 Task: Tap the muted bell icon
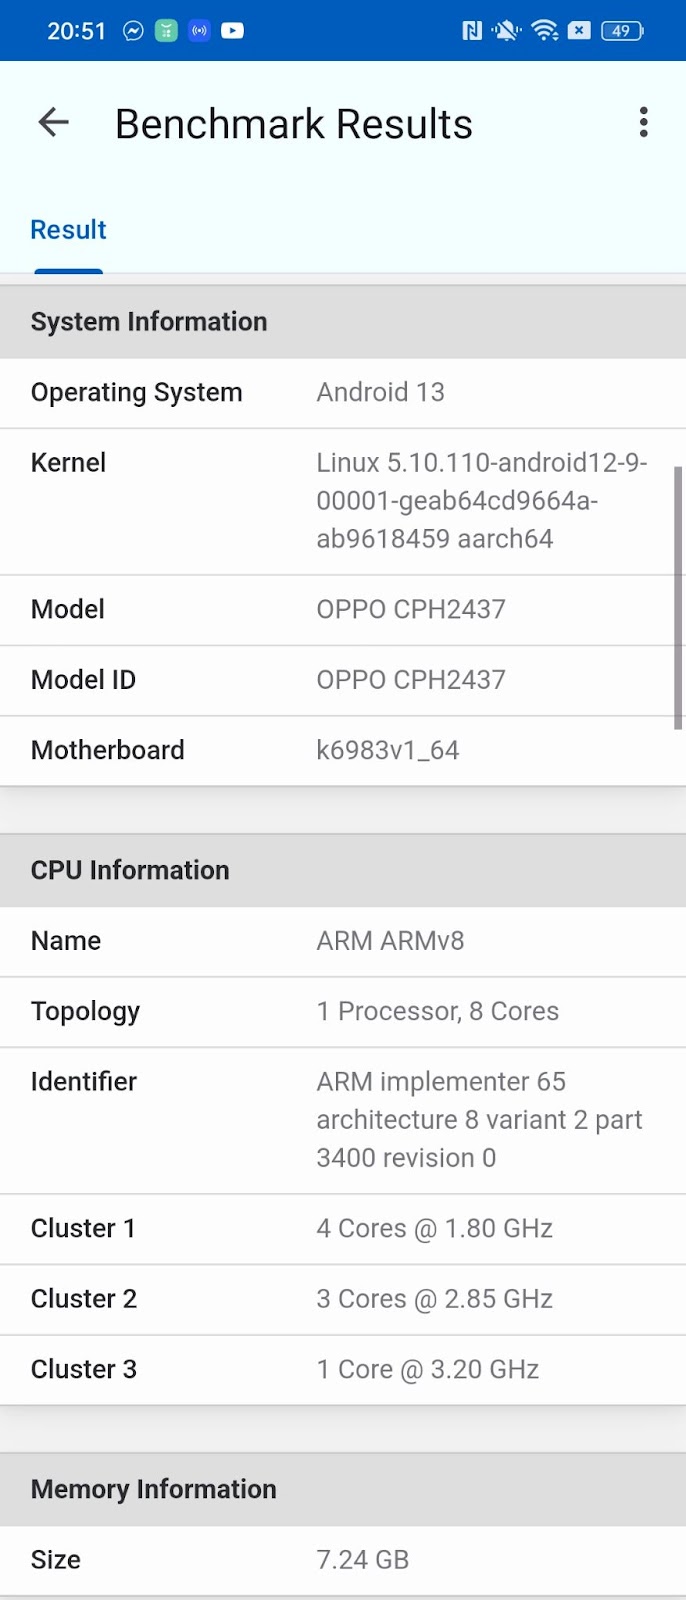pos(506,31)
